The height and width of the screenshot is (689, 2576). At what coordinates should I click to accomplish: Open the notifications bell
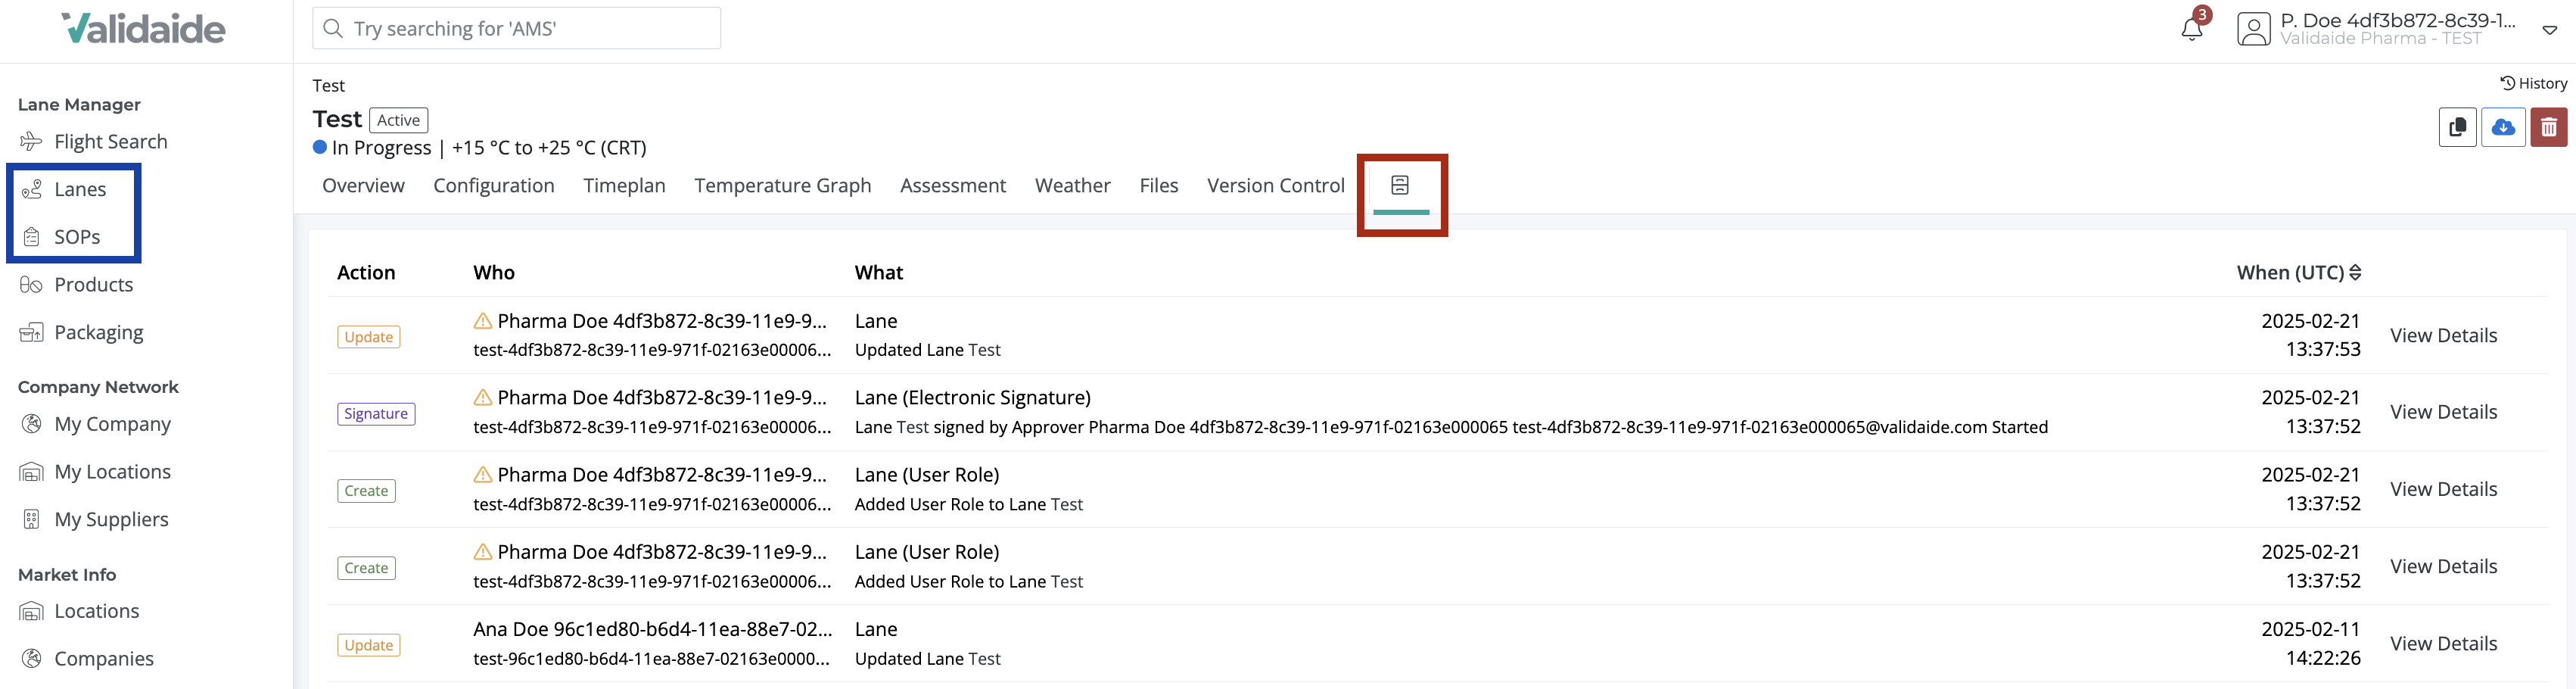(x=2190, y=28)
